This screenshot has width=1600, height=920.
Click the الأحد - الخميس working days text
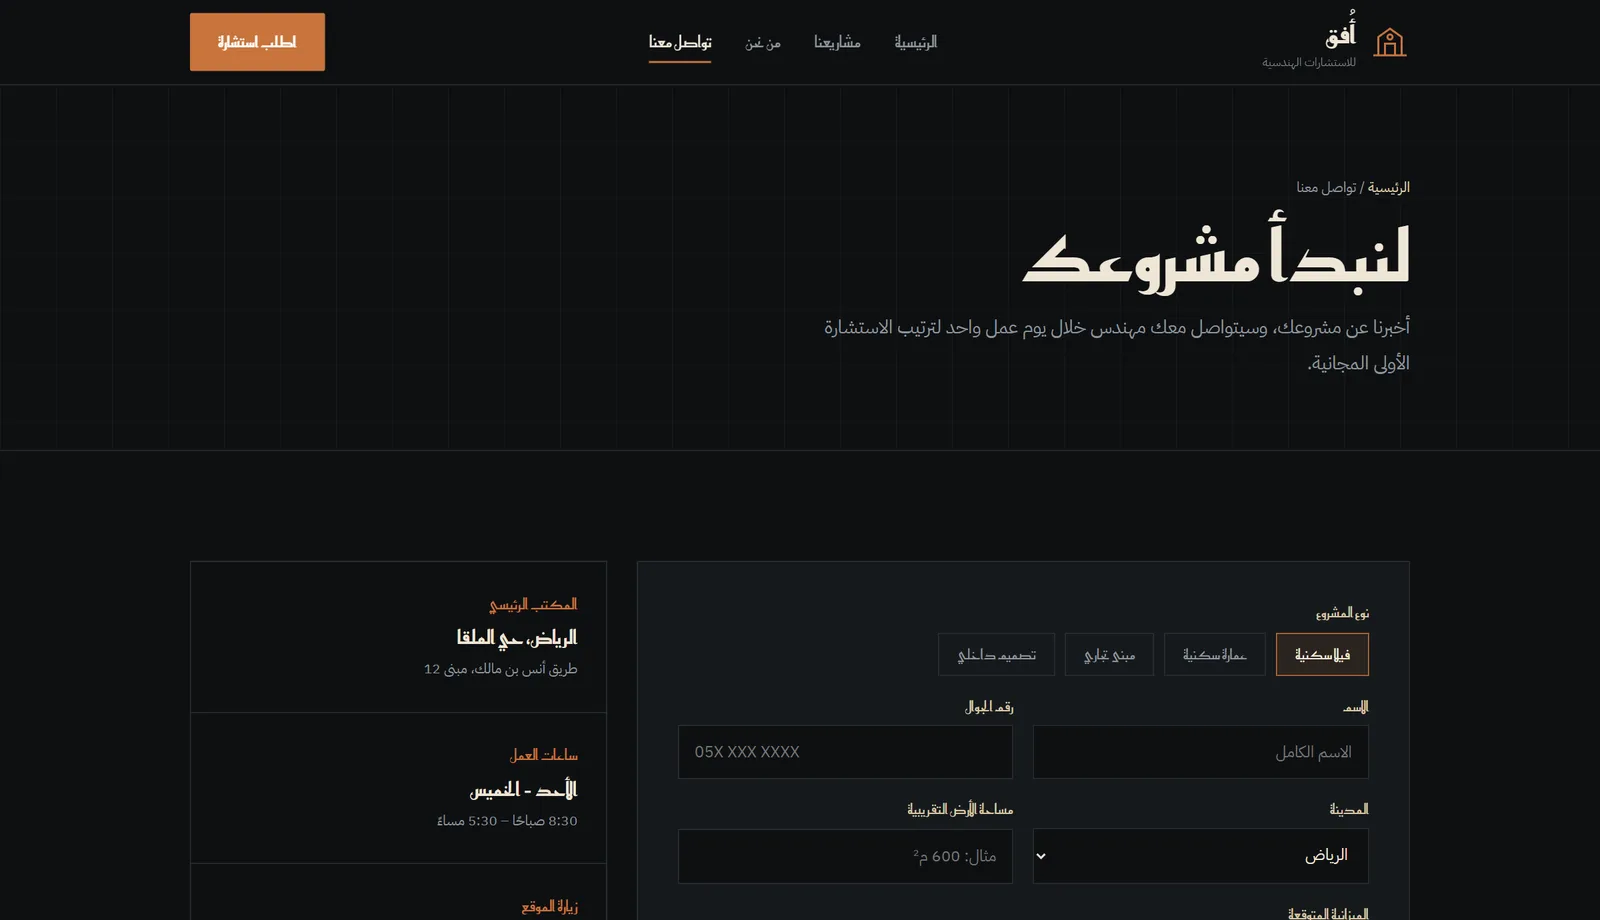pyautogui.click(x=523, y=790)
